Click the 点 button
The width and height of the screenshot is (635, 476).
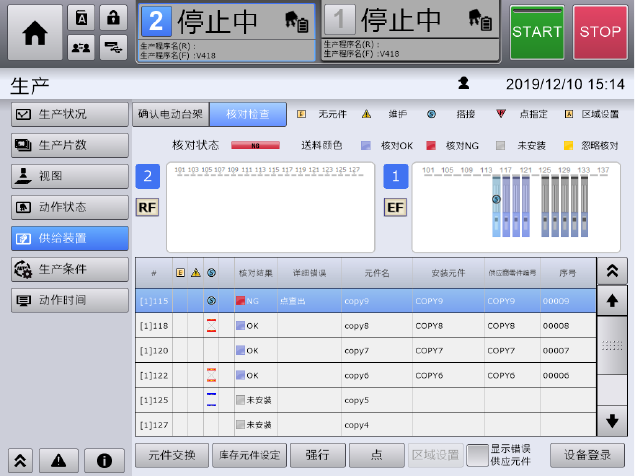click(377, 455)
